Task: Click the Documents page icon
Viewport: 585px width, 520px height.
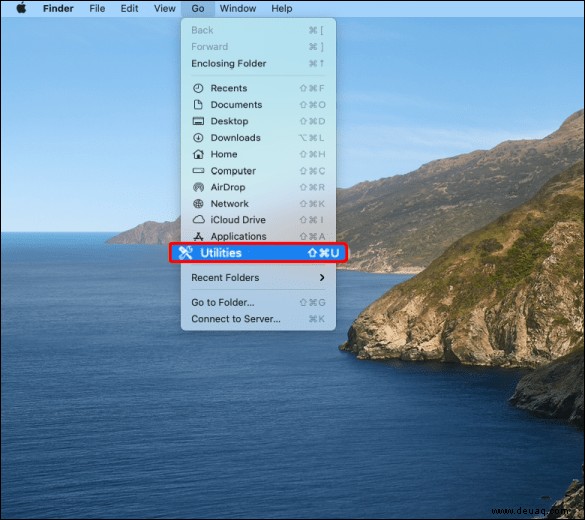Action: point(198,105)
